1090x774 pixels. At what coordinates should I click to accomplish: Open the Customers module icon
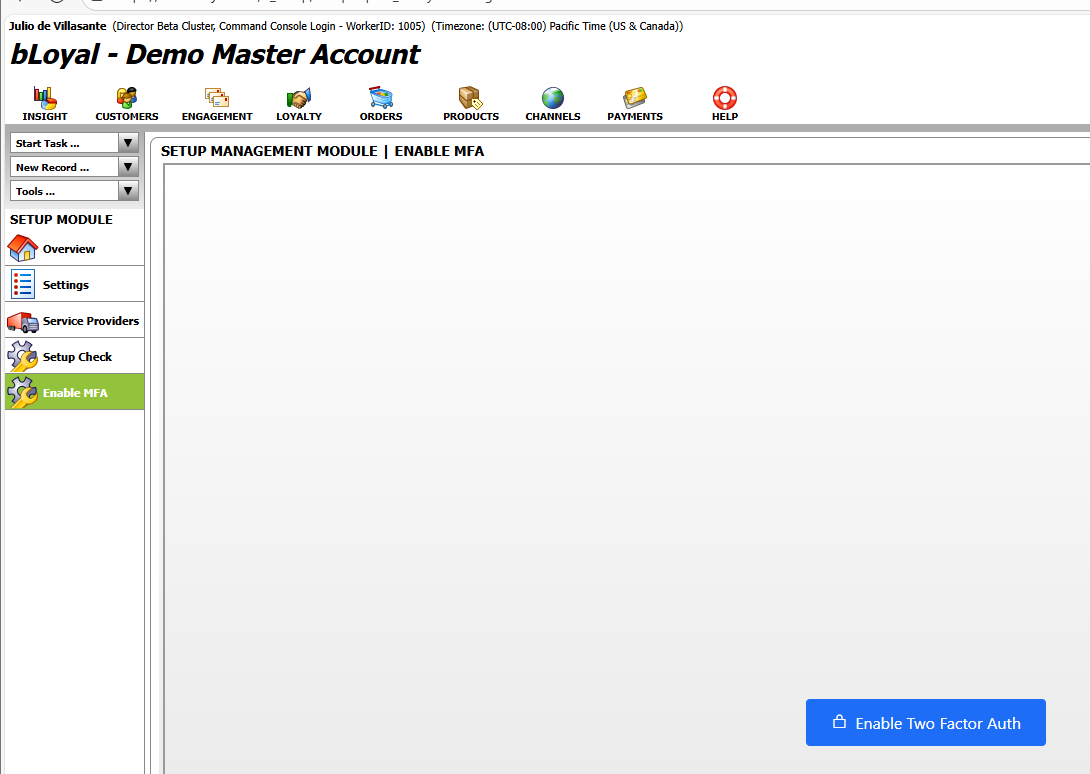pyautogui.click(x=127, y=98)
